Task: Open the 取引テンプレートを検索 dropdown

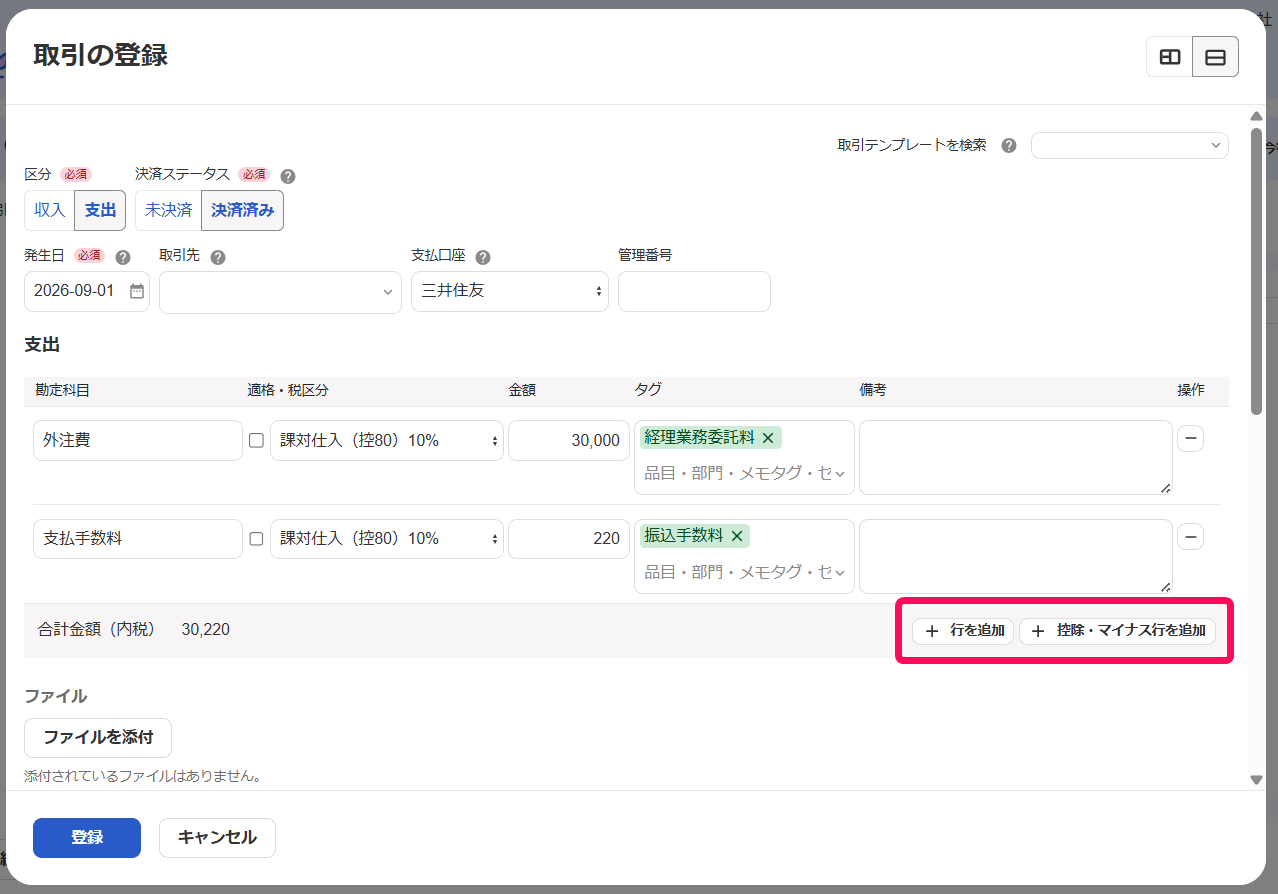Action: pyautogui.click(x=1130, y=145)
